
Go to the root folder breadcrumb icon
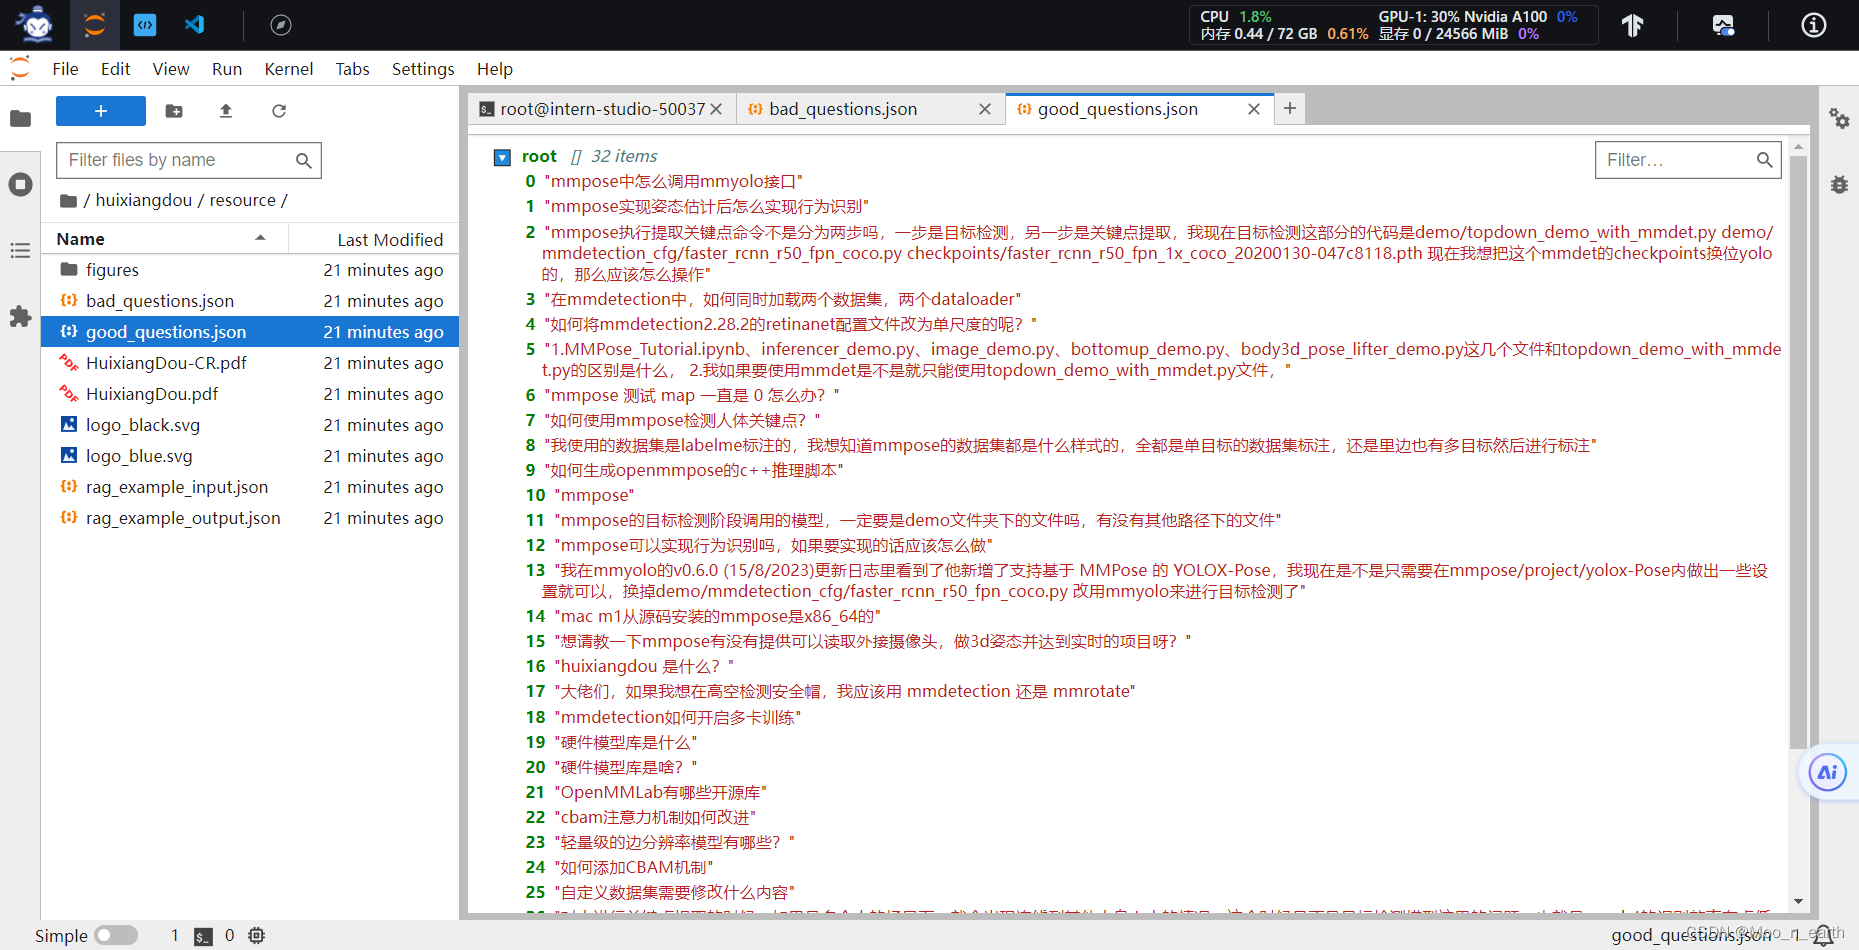[x=68, y=201]
